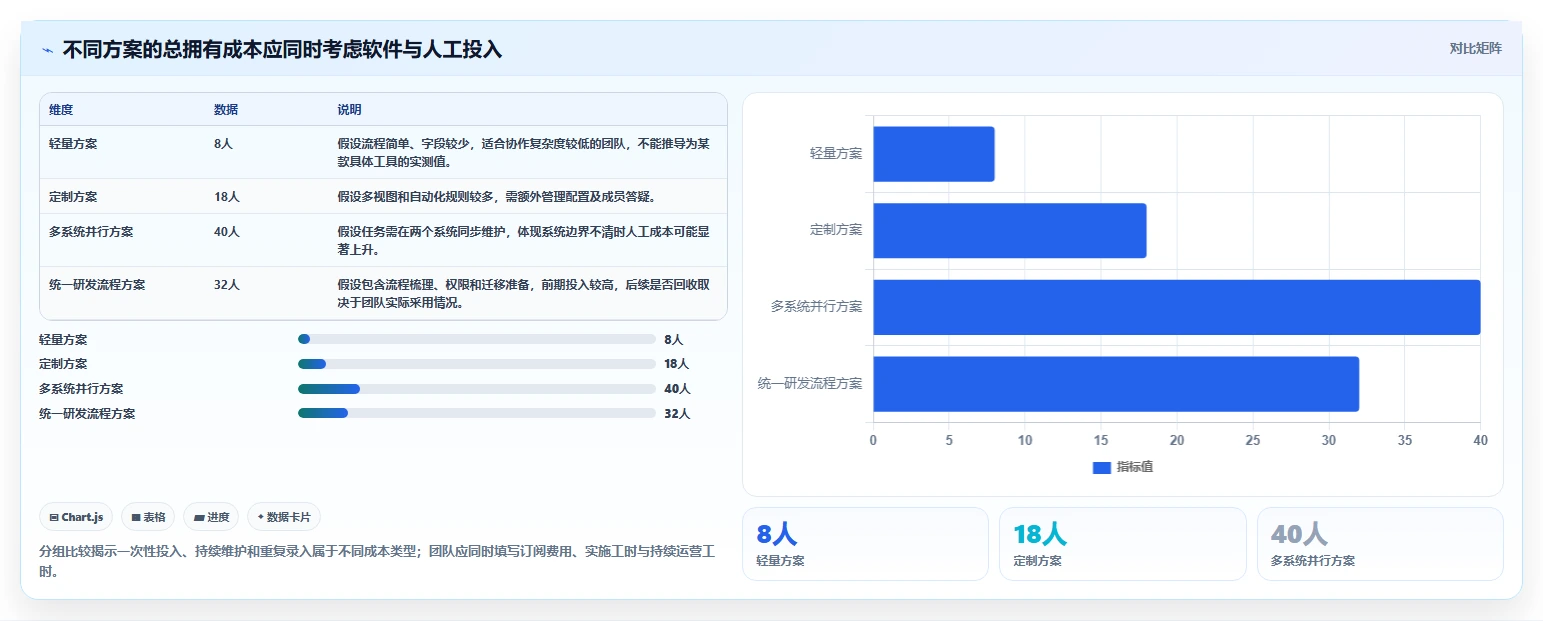Click the 定制方案 label beside the progress bar
The image size is (1543, 621).
[x=63, y=364]
